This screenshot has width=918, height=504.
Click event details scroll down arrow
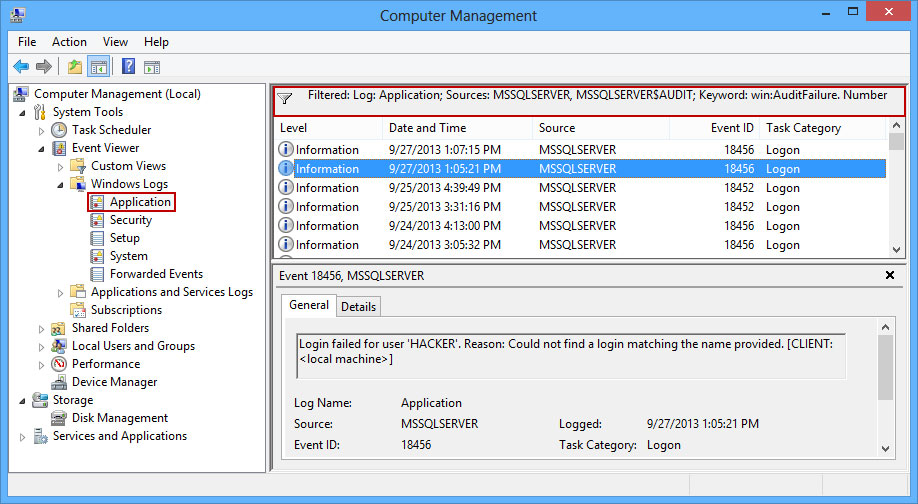885,449
